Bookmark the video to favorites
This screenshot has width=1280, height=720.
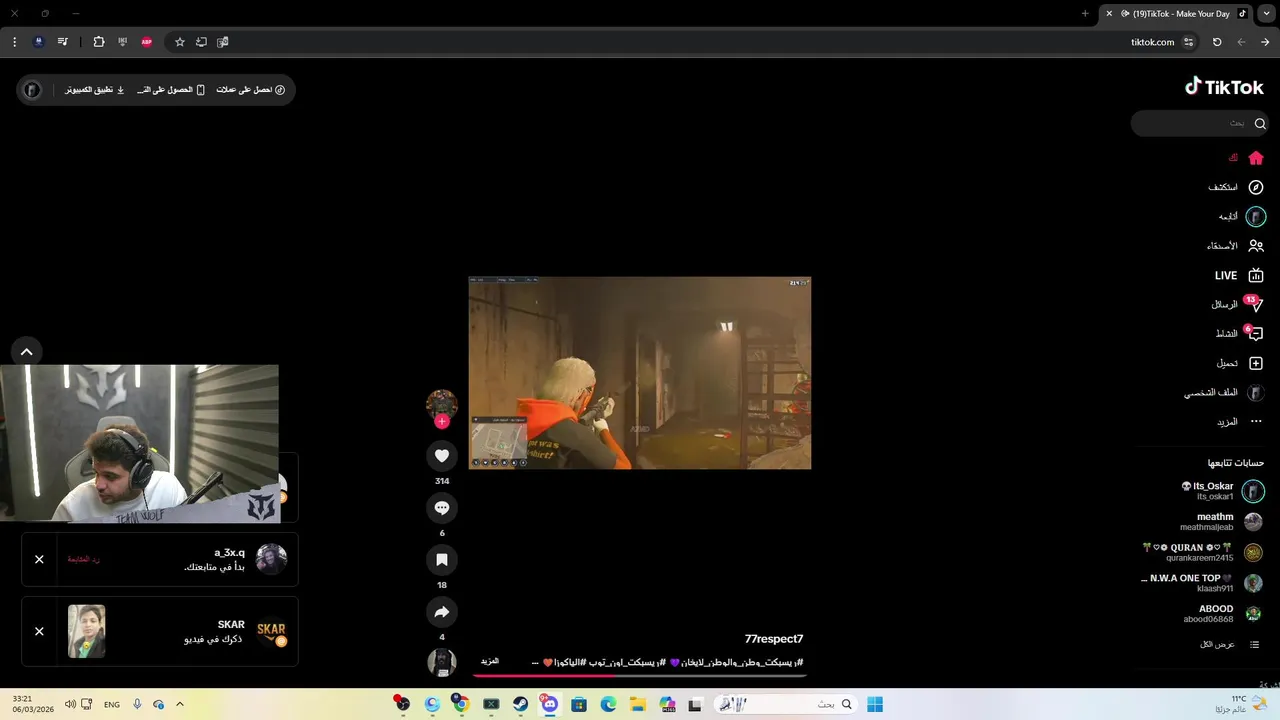point(442,560)
